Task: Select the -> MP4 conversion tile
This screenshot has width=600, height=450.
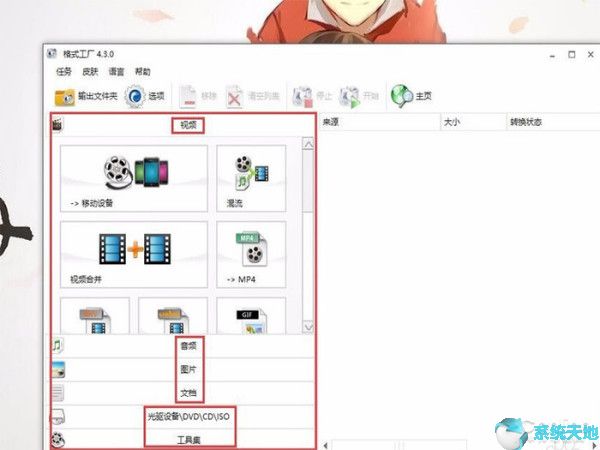Action: point(251,254)
